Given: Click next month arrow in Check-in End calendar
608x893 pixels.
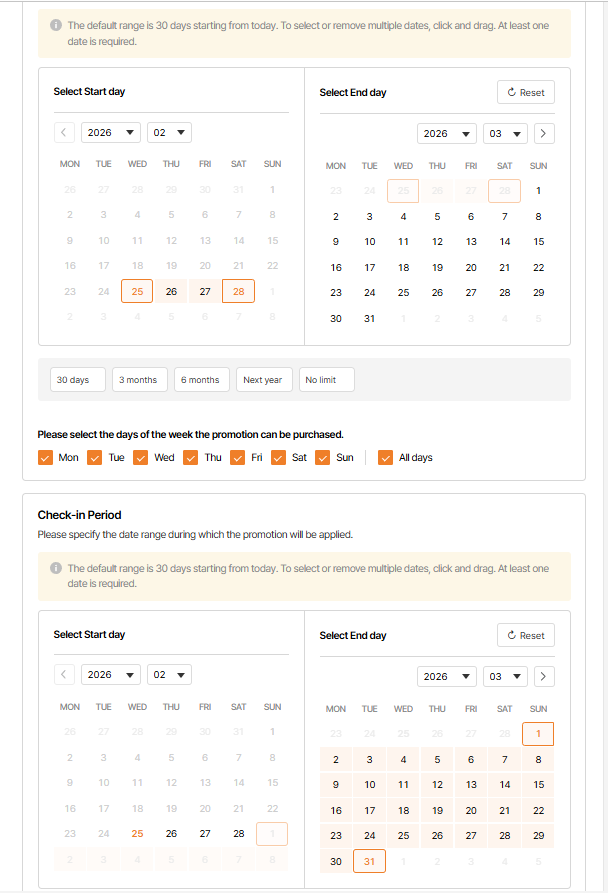Looking at the screenshot, I should [543, 676].
